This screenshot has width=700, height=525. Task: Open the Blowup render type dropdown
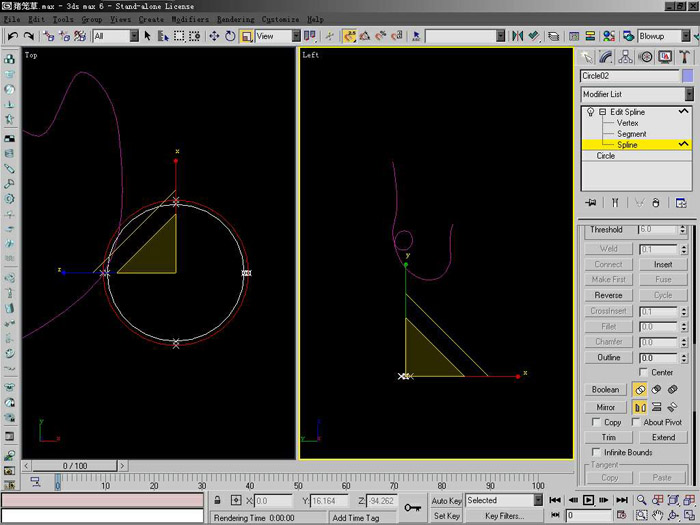(664, 36)
